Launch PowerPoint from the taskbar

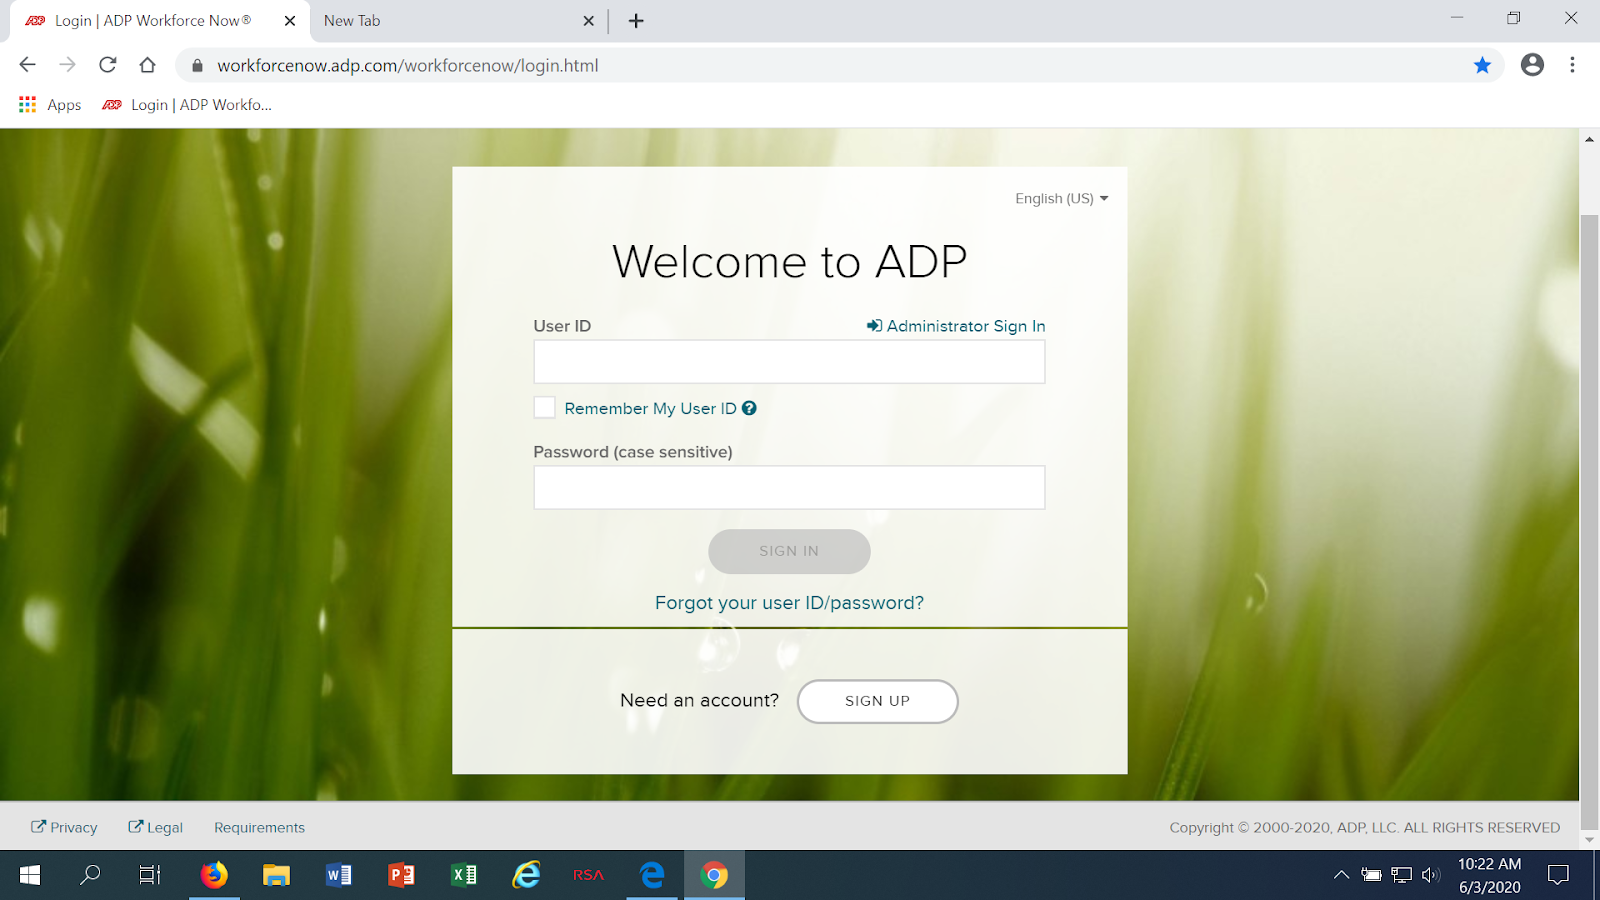401,875
